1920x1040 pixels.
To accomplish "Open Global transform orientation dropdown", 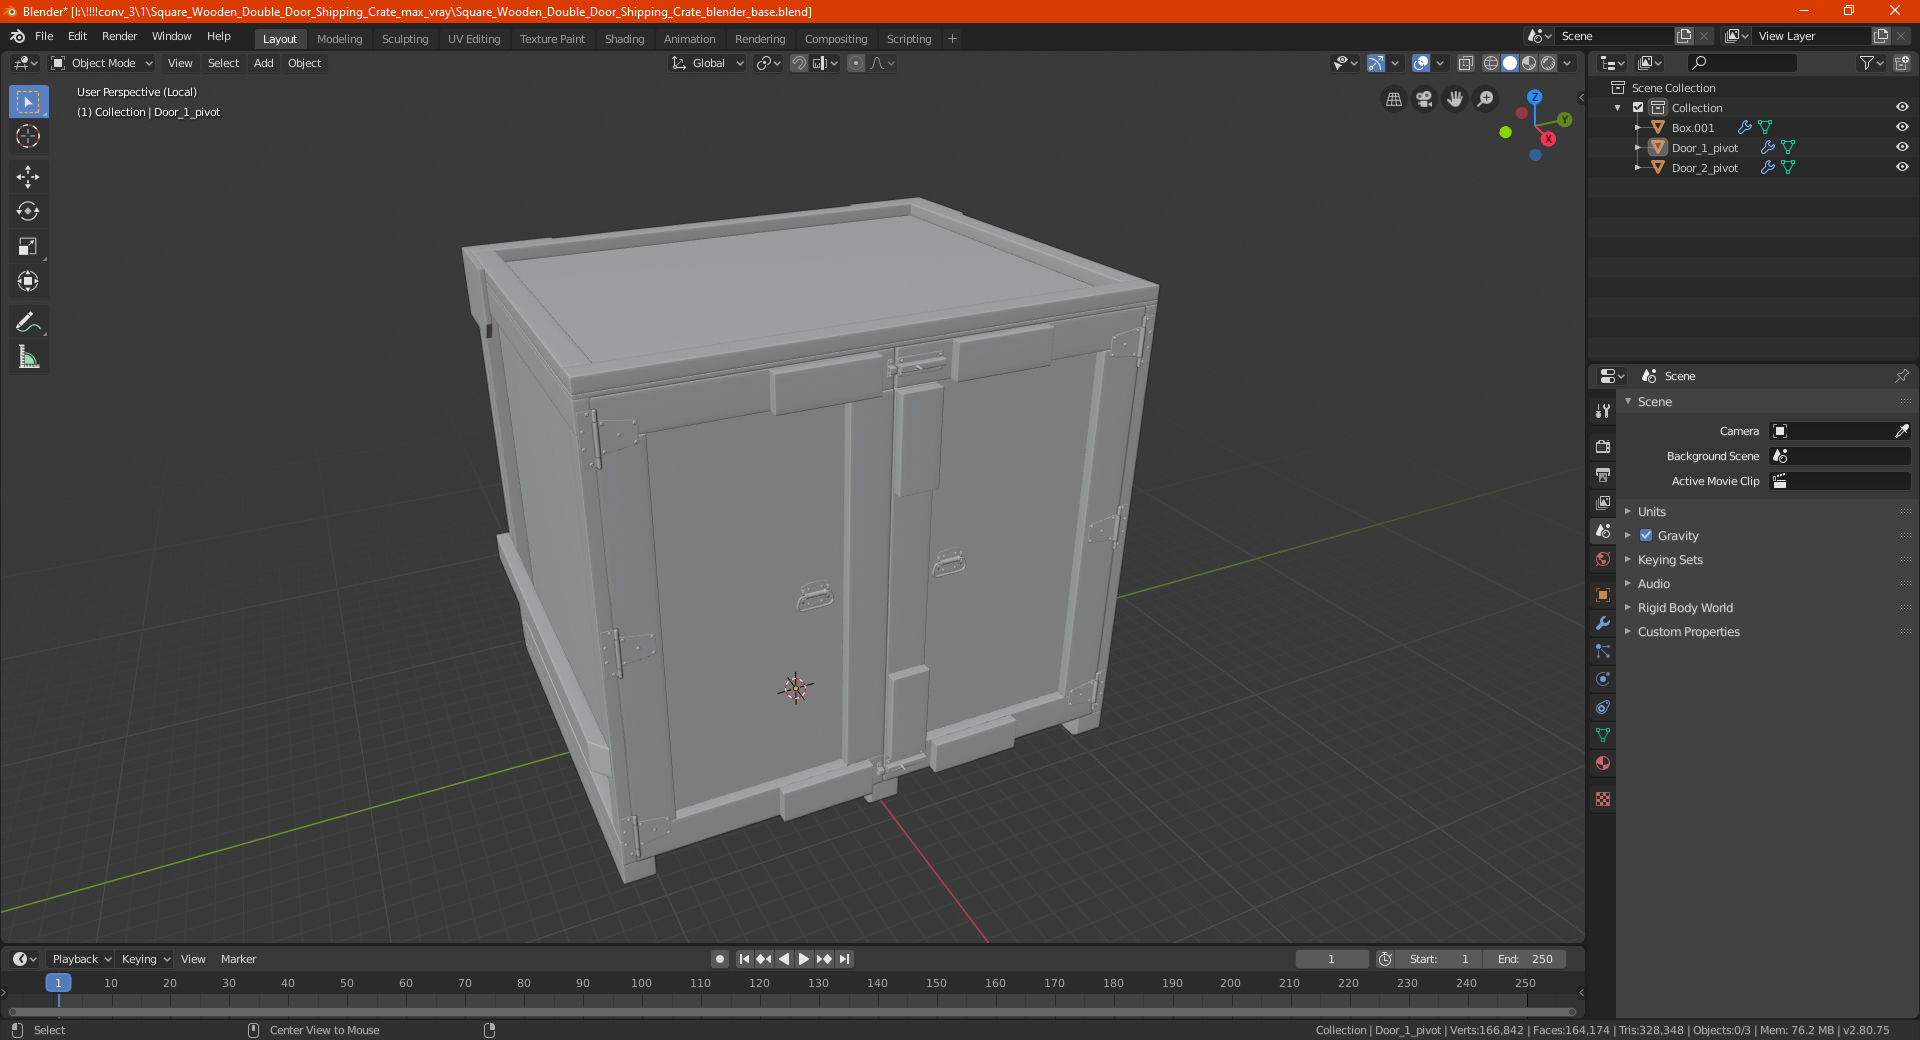I will click(x=708, y=63).
